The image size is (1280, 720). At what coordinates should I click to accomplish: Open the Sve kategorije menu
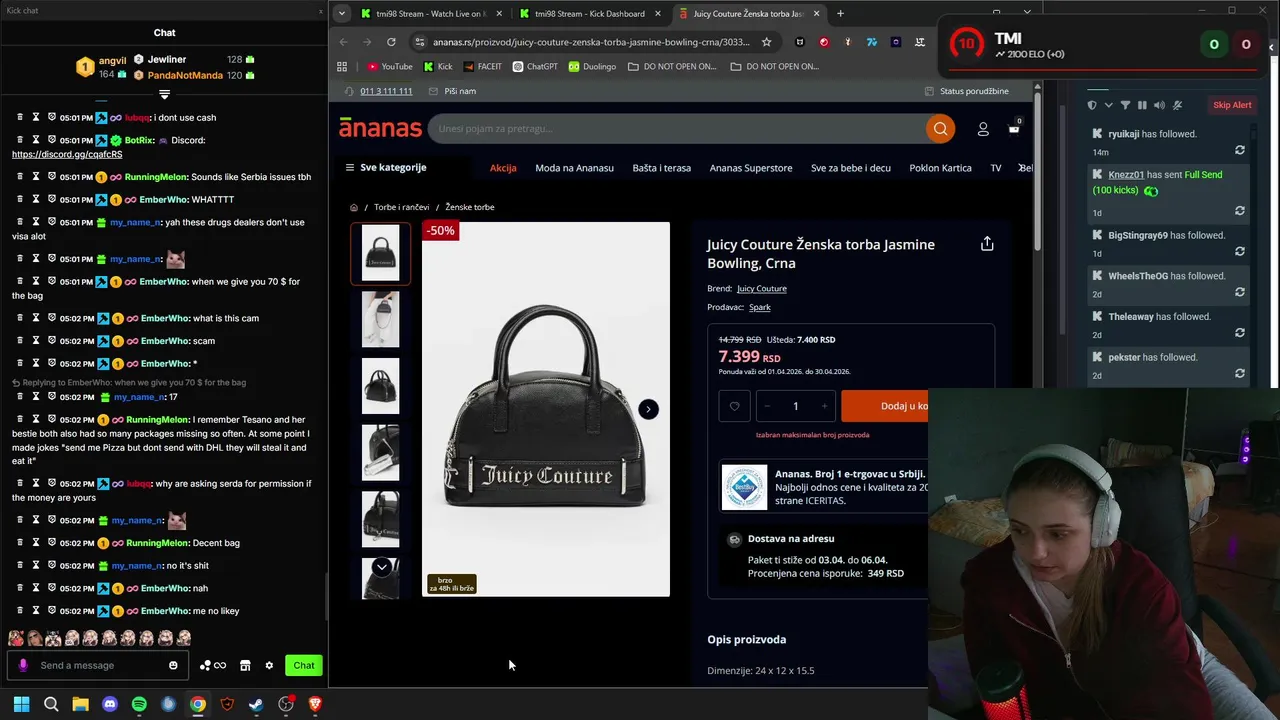(386, 168)
